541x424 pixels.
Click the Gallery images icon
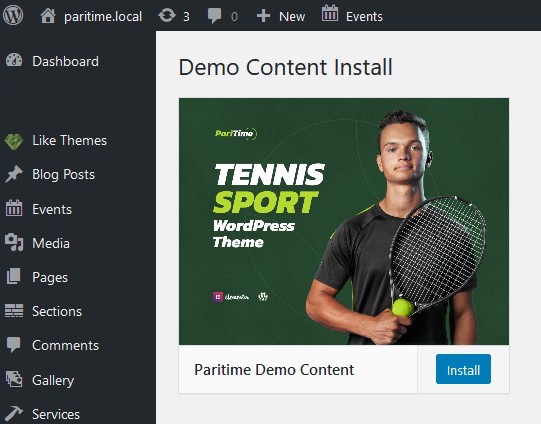coord(14,379)
